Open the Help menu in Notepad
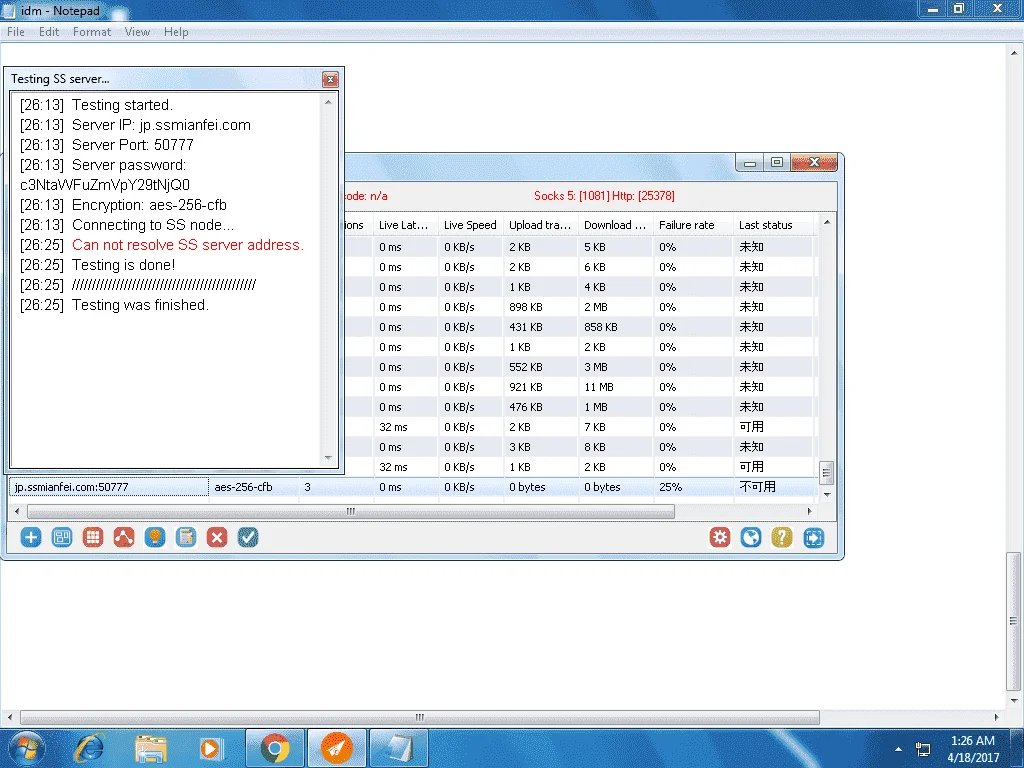This screenshot has width=1024, height=768. (x=176, y=31)
